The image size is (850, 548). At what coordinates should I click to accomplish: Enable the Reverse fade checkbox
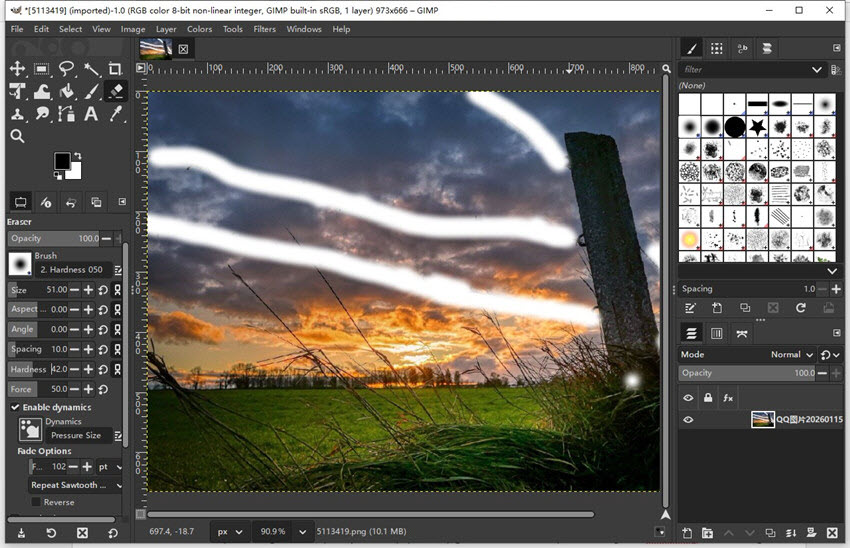click(36, 502)
